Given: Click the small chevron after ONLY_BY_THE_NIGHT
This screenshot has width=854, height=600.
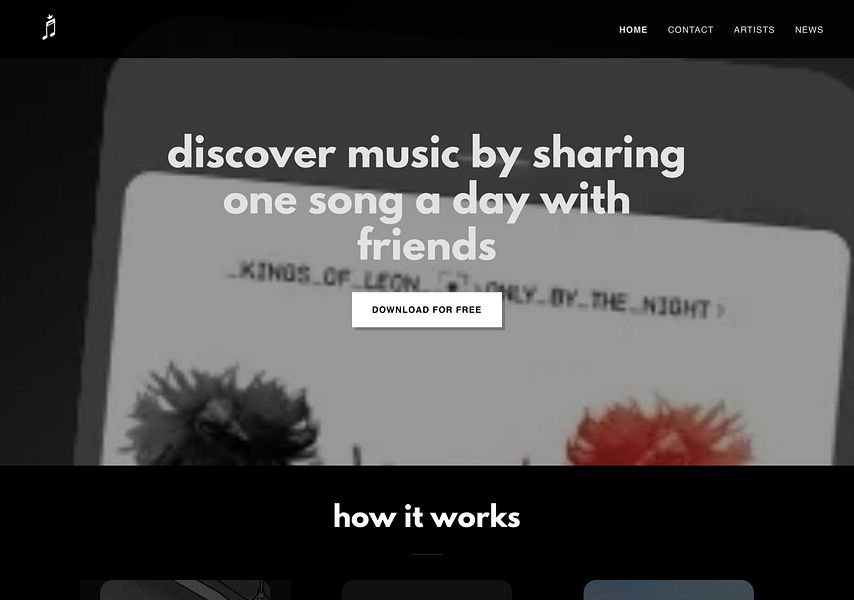Looking at the screenshot, I should point(721,310).
